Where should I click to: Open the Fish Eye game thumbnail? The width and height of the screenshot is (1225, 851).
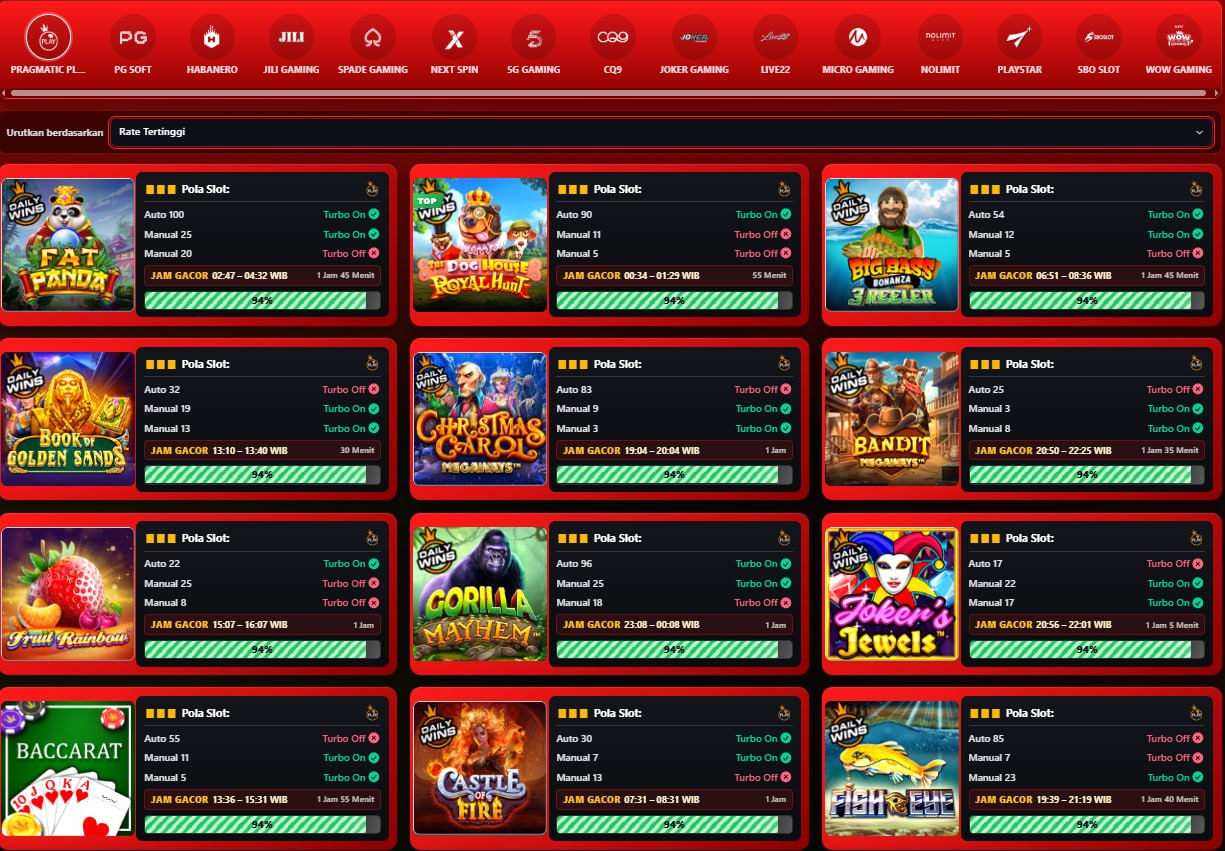point(892,768)
